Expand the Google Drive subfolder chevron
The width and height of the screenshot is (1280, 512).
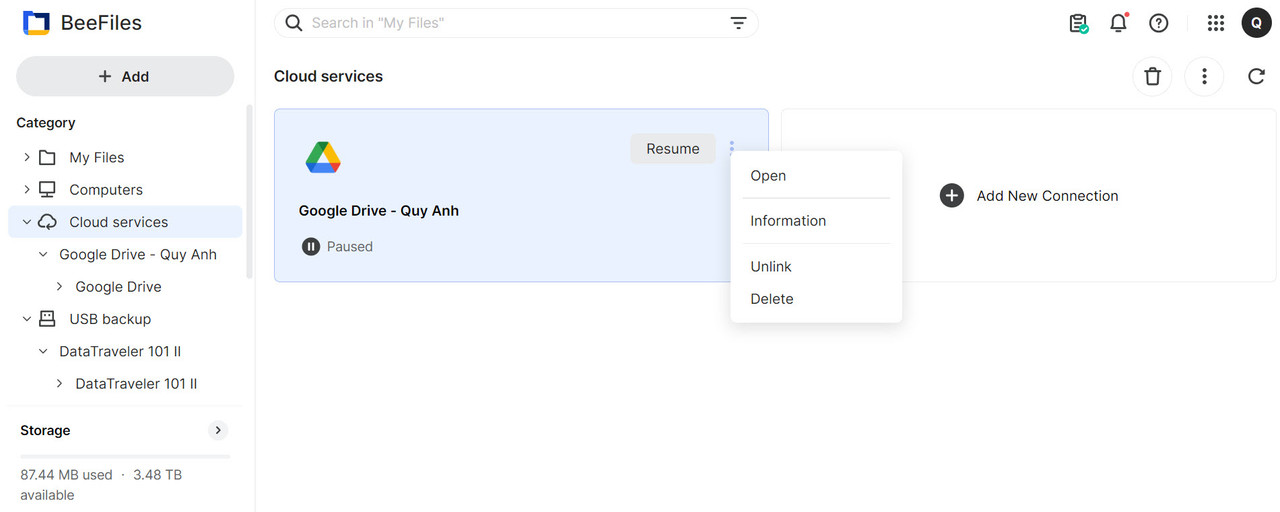coord(59,287)
